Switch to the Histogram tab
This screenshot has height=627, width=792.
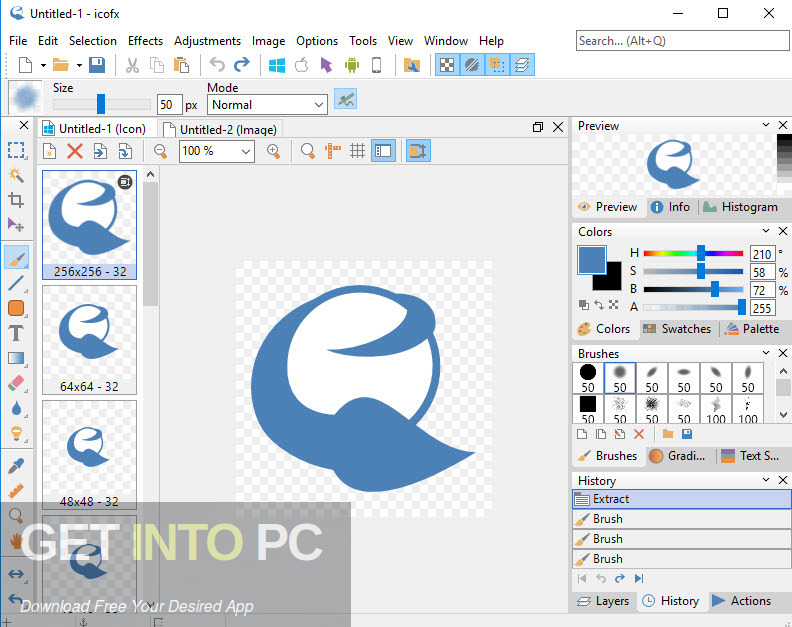(740, 207)
